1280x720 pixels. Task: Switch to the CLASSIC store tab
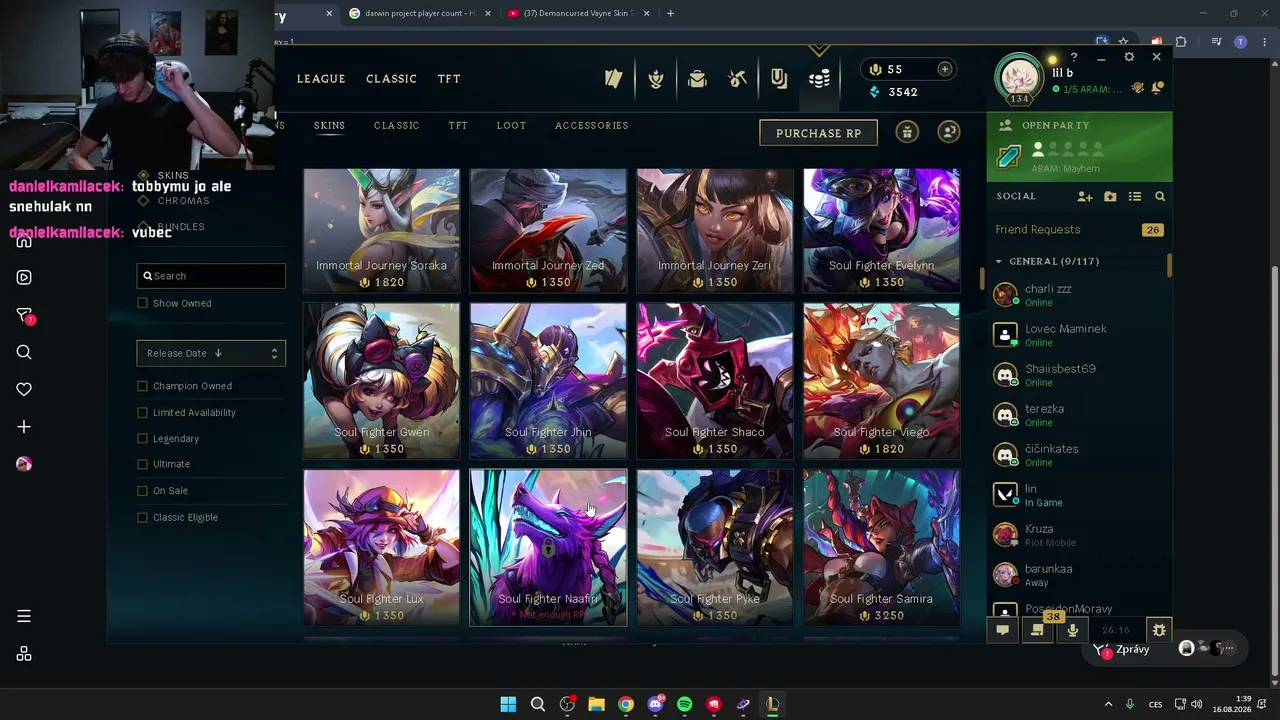[397, 125]
